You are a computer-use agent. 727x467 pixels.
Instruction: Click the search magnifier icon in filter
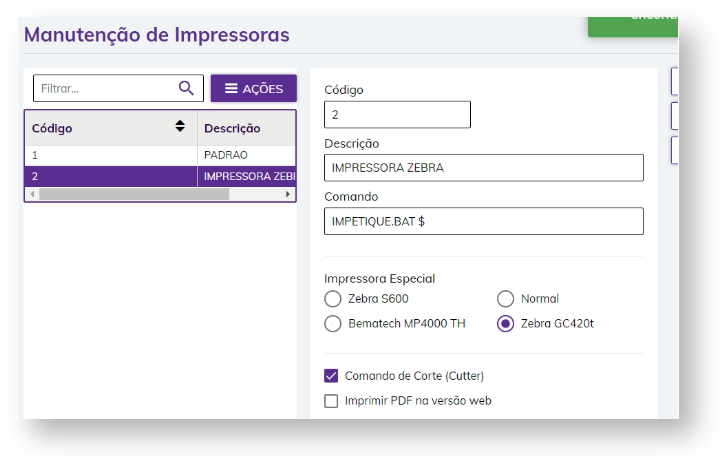click(x=186, y=88)
